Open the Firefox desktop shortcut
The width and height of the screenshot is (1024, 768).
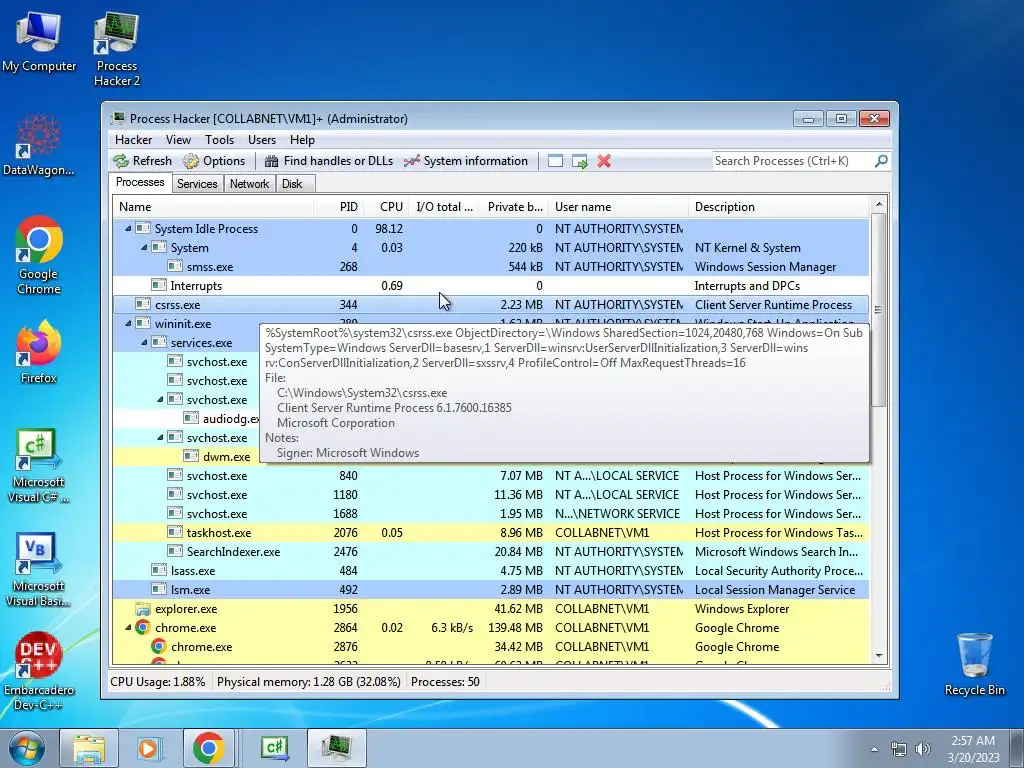(39, 352)
